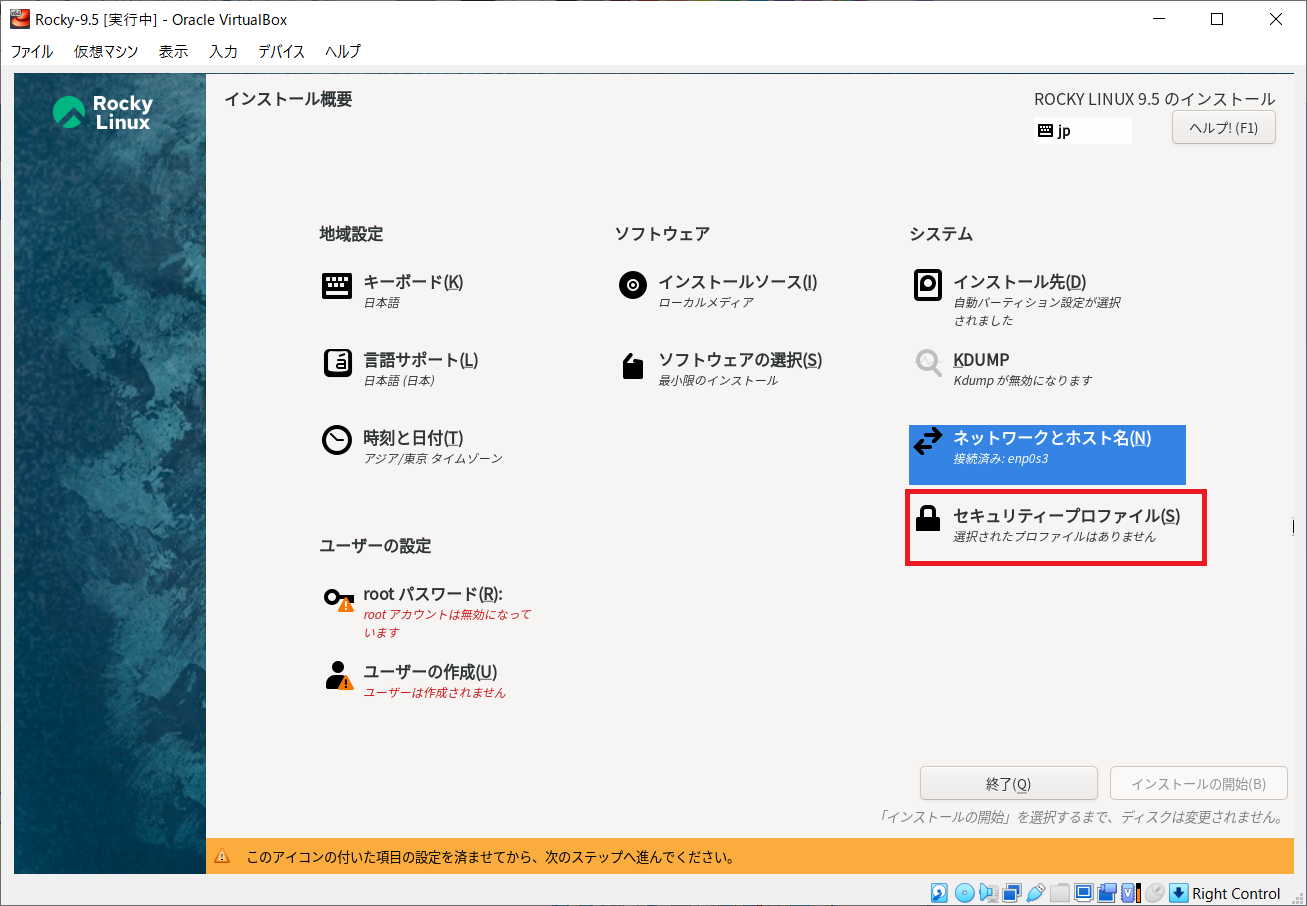Click the アジア/東京 タイムゾーン text
Image resolution: width=1307 pixels, height=906 pixels.
433,459
